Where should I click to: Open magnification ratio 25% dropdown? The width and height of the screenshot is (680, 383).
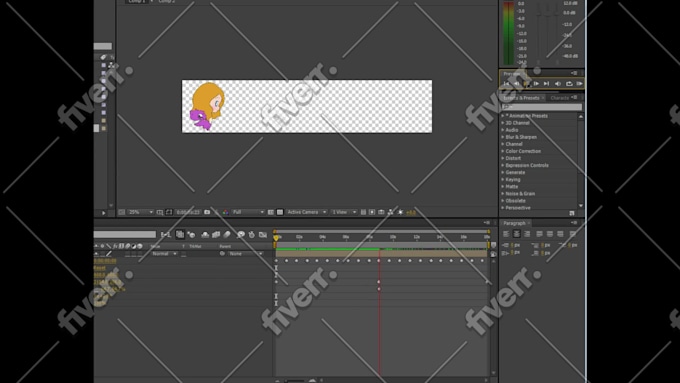pyautogui.click(x=141, y=212)
